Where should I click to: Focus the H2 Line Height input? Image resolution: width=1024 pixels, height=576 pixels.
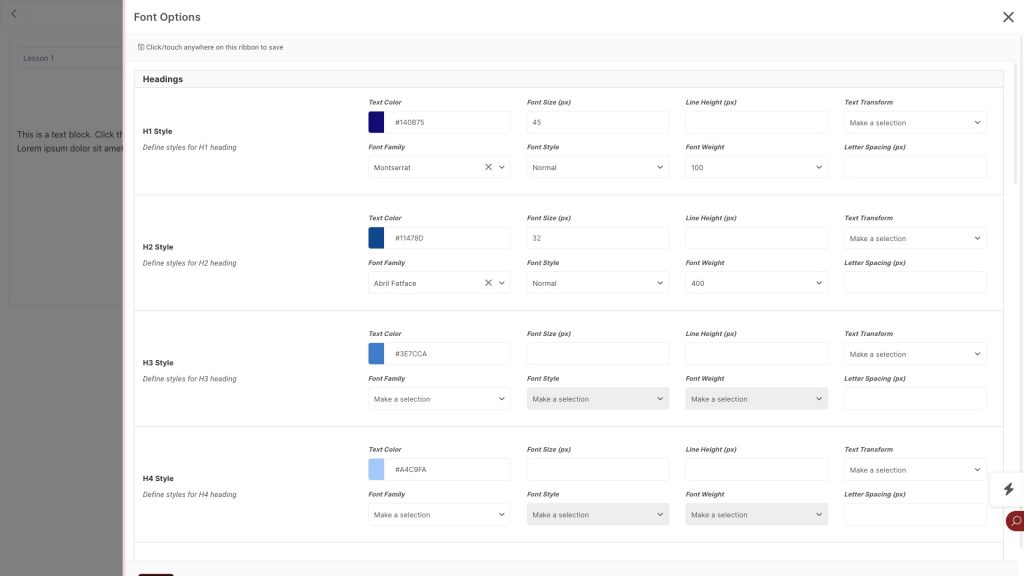756,238
